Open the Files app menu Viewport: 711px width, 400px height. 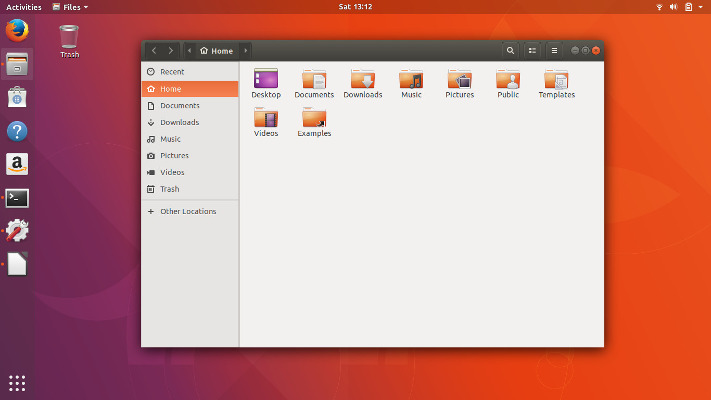(70, 7)
